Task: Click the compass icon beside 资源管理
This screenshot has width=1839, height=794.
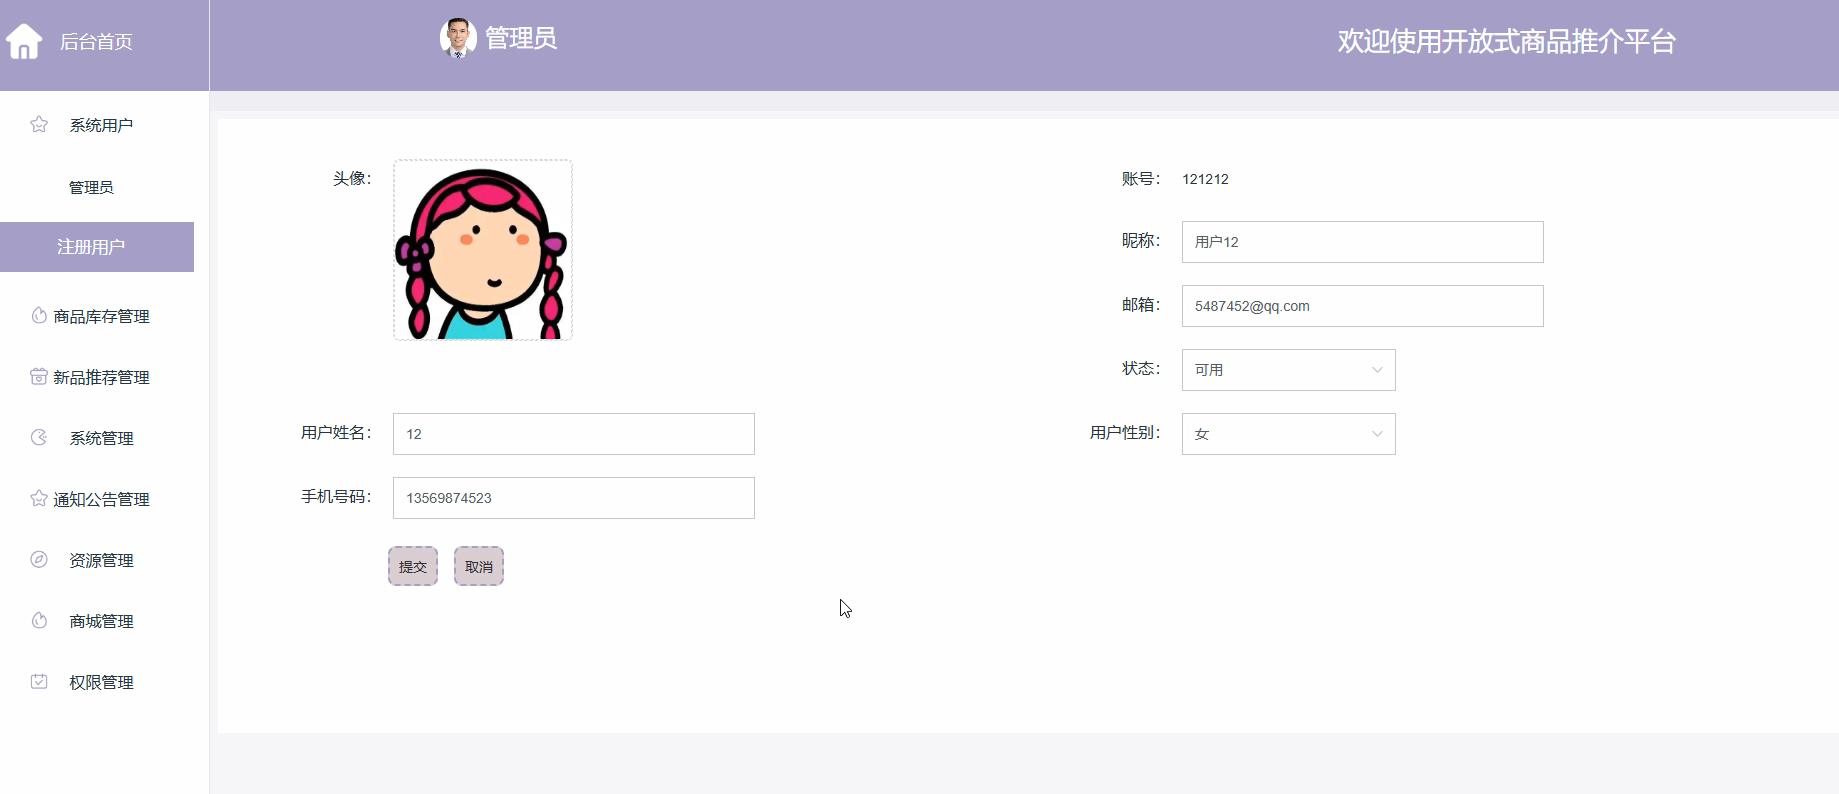Action: (x=39, y=559)
